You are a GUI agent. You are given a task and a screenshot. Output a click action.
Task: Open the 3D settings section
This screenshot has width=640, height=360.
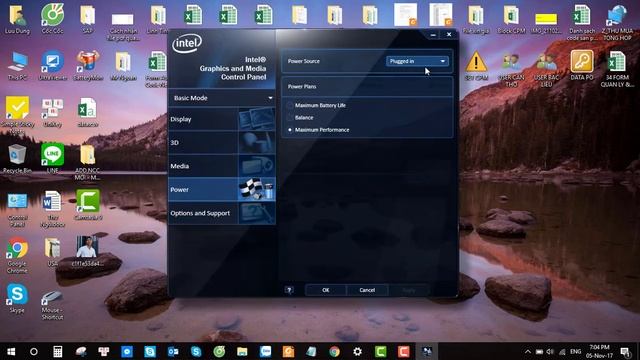222,142
